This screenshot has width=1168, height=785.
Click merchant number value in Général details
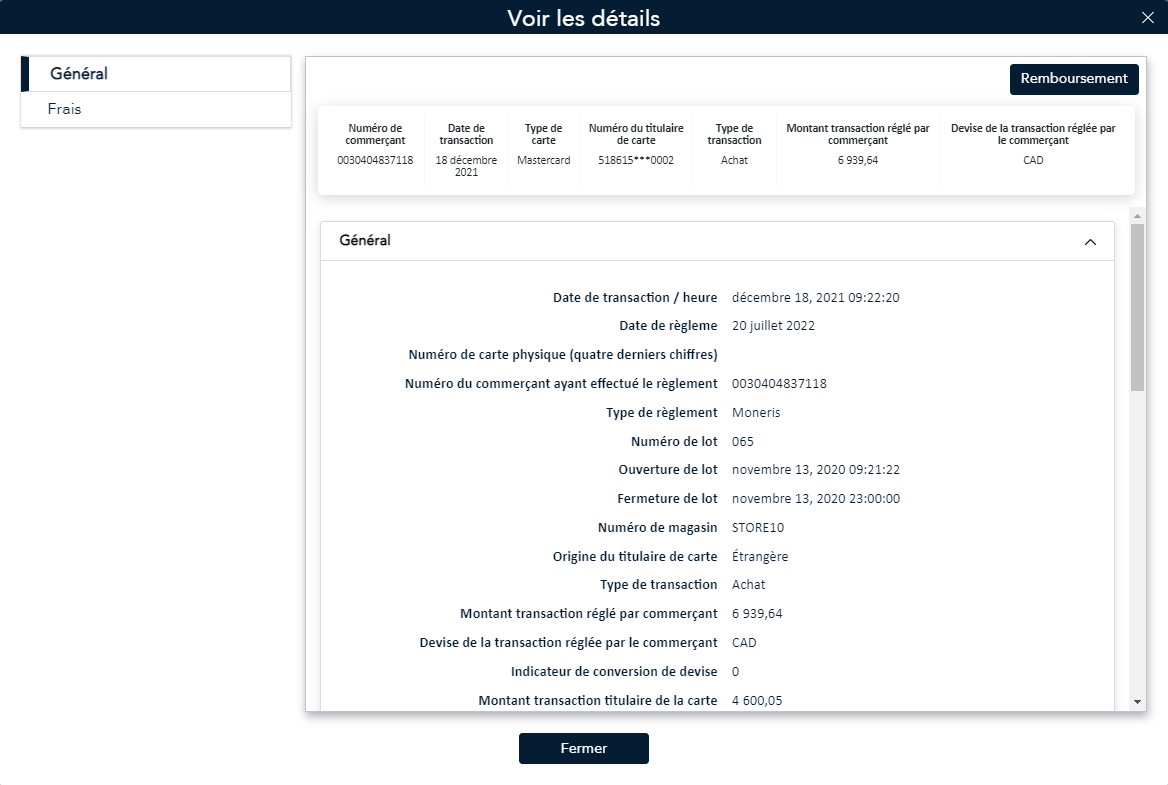[779, 384]
